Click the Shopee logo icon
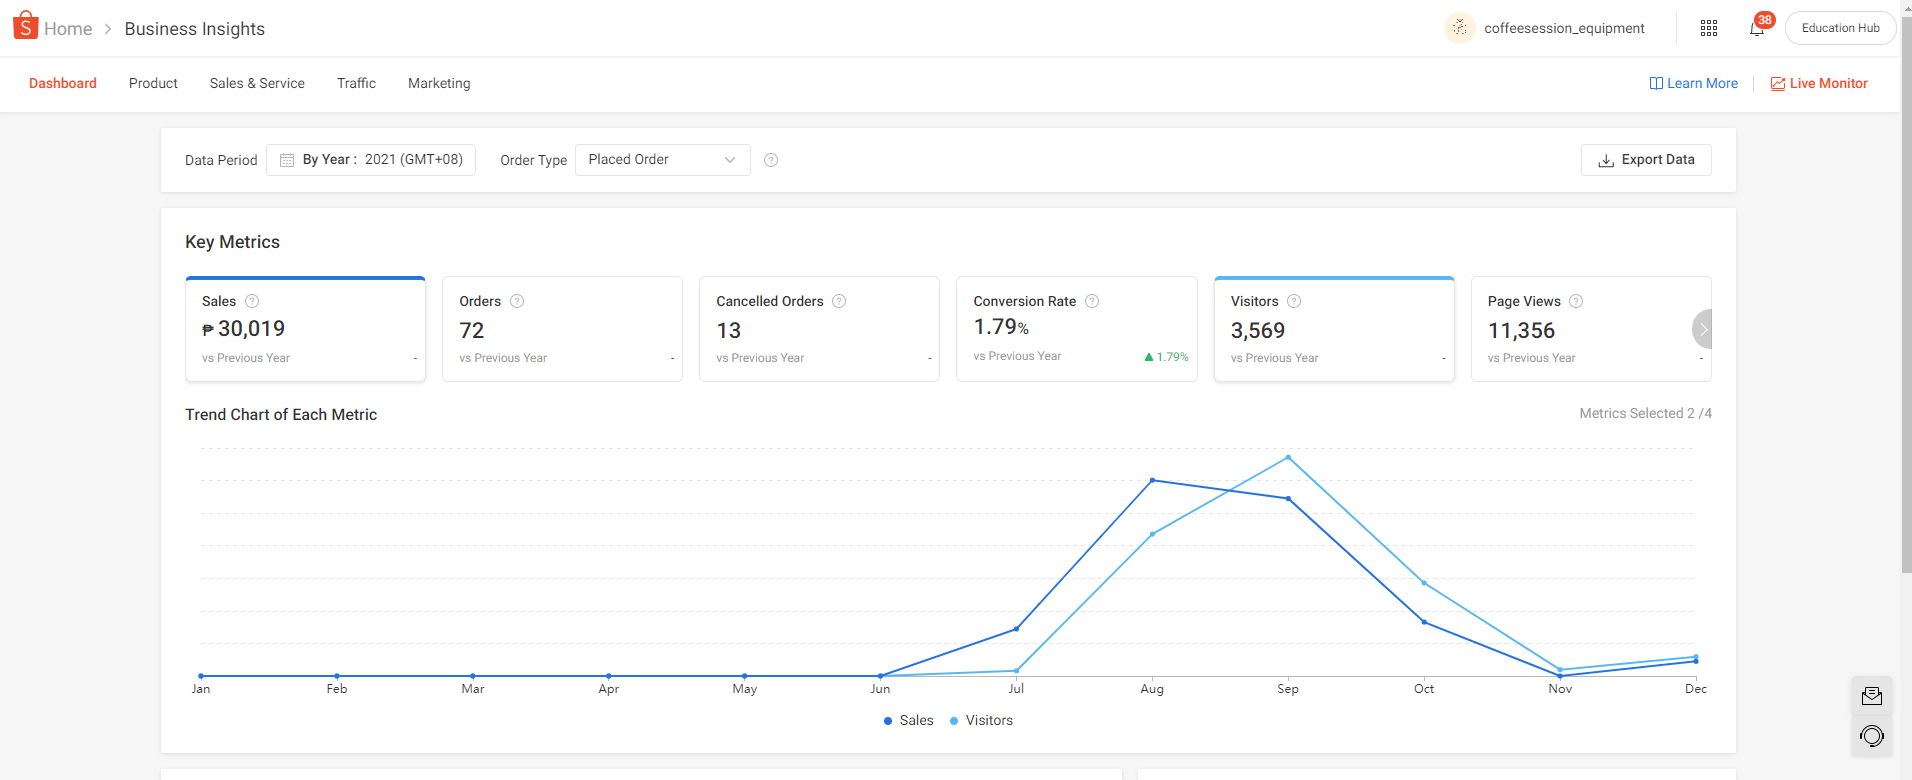Screen dimensions: 1912x780 click(x=26, y=26)
